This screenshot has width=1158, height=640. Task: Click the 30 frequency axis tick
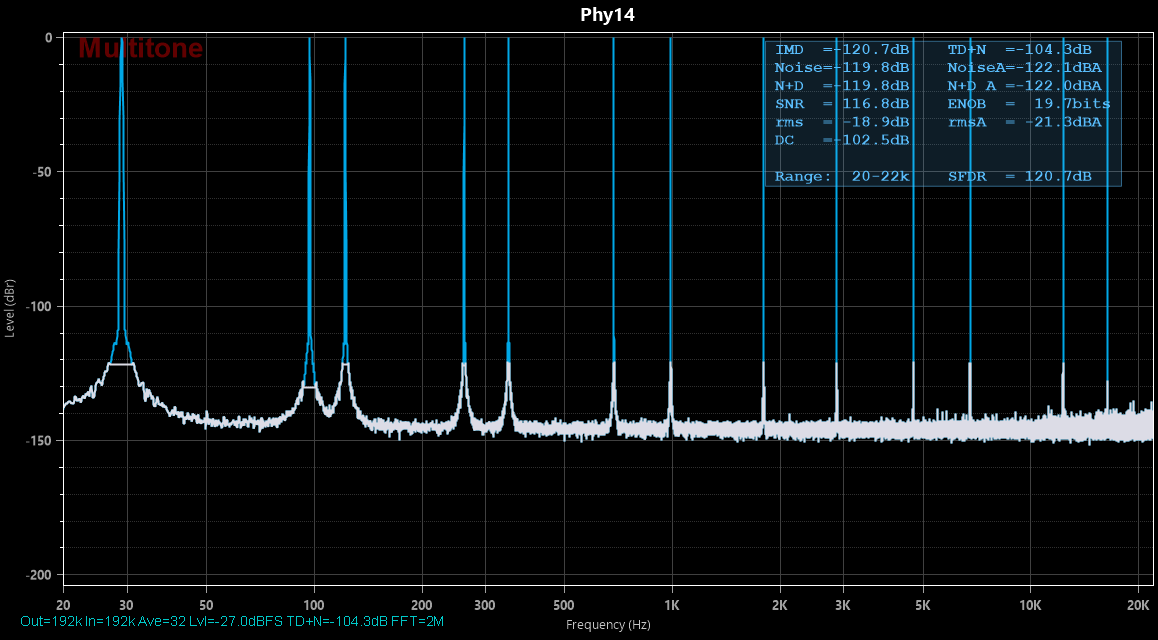pos(127,605)
